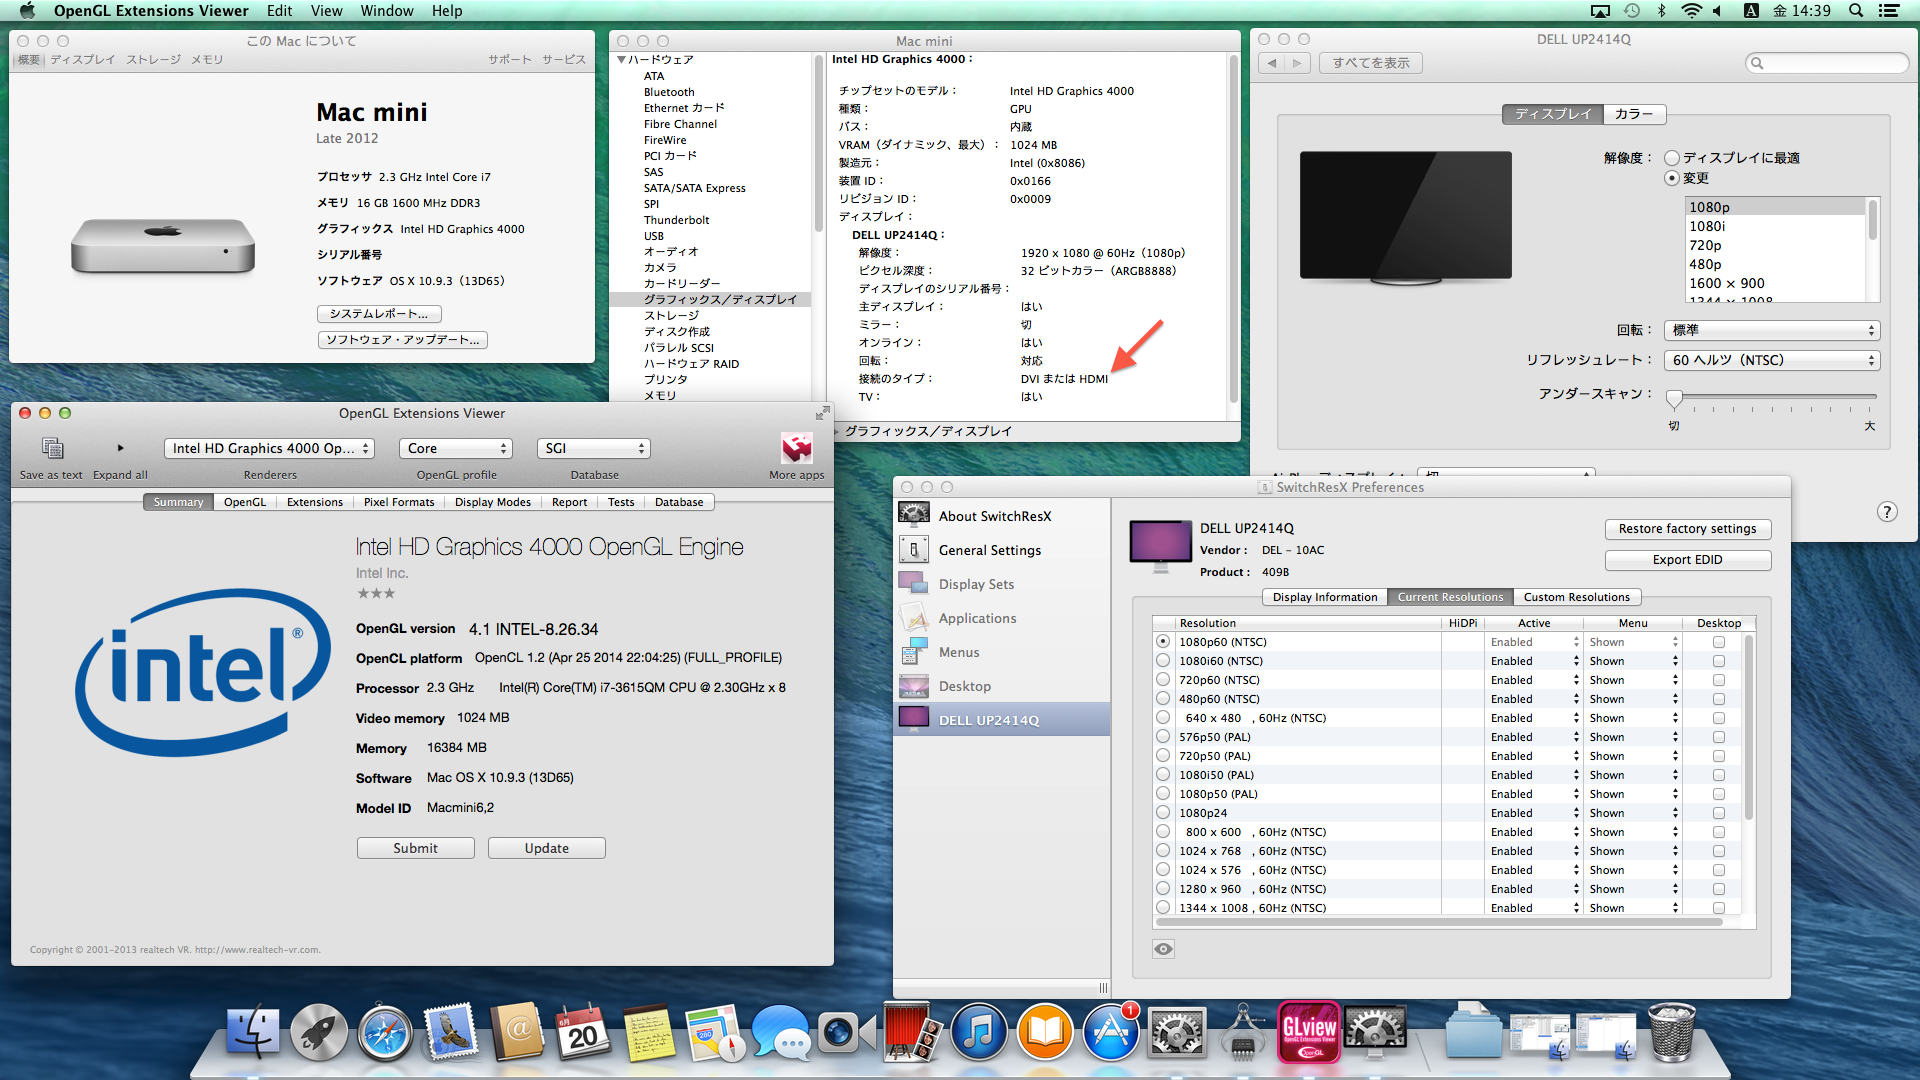1920x1080 pixels.
Task: Open the Menus sidebar icon
Action: pyautogui.click(x=913, y=652)
